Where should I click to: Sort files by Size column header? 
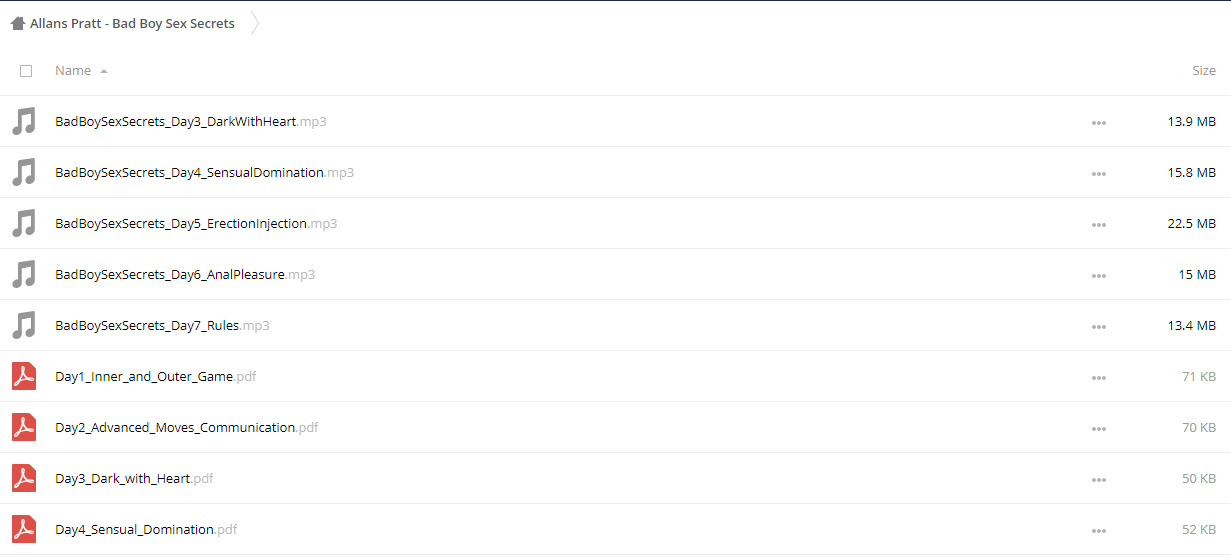click(x=1204, y=71)
